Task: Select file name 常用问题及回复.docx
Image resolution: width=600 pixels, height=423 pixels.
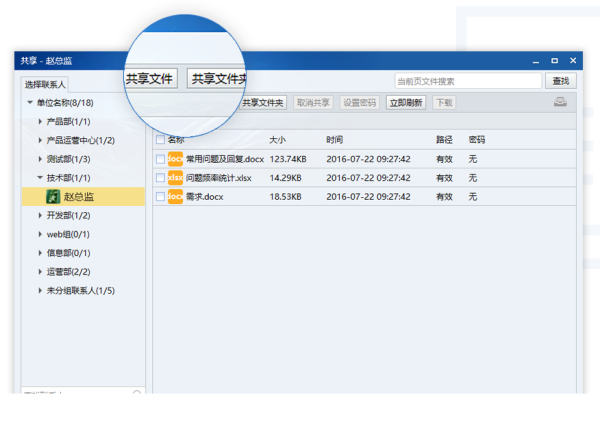Action: (x=225, y=159)
